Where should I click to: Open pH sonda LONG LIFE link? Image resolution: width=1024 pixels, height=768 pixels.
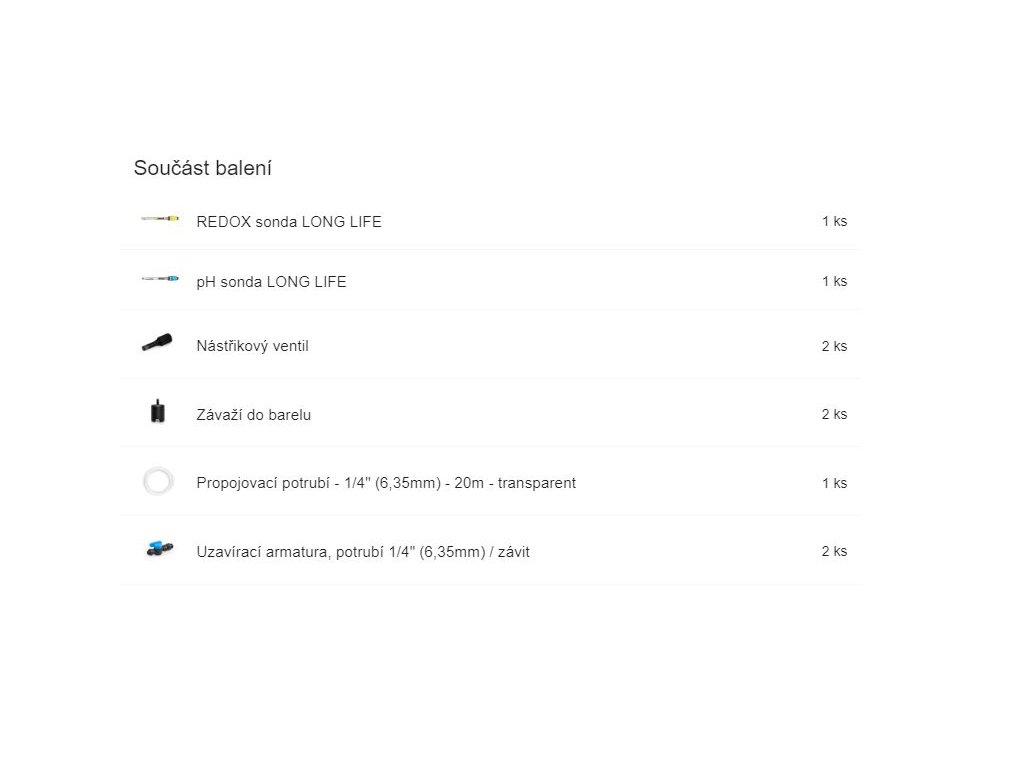tap(271, 282)
